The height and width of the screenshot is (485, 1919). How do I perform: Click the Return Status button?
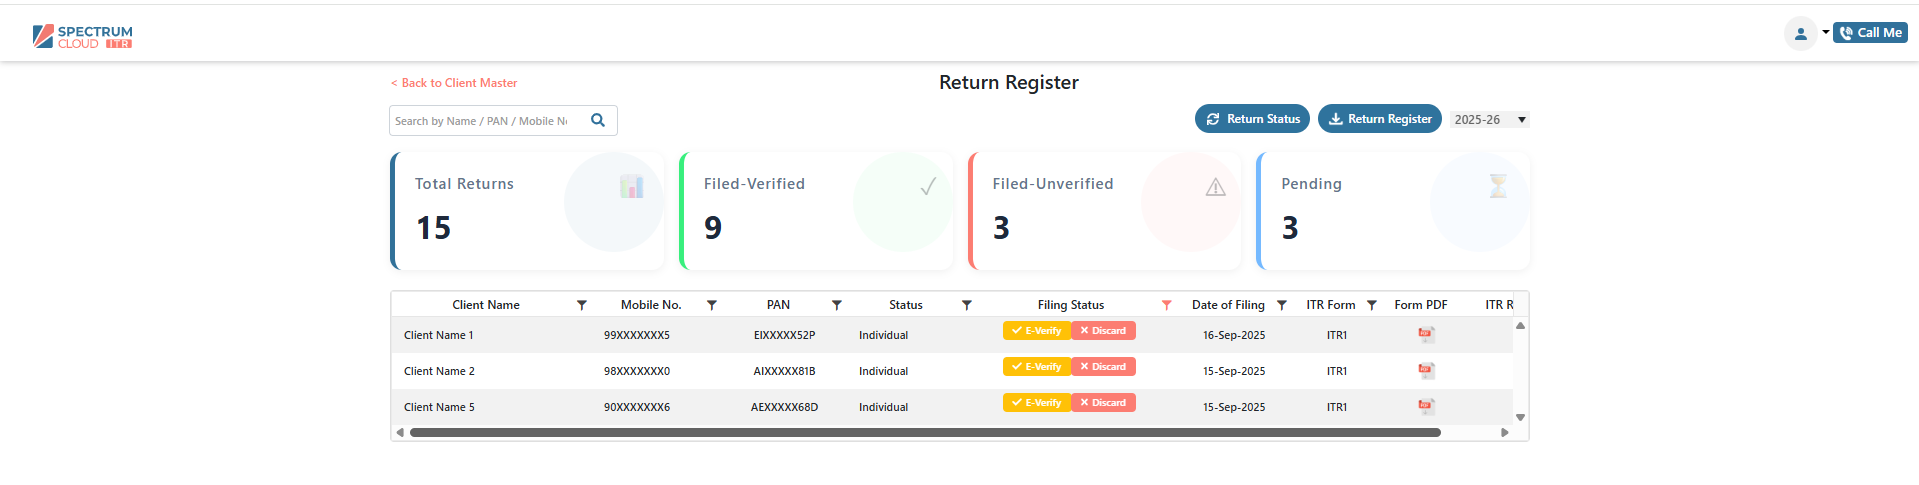pos(1252,119)
